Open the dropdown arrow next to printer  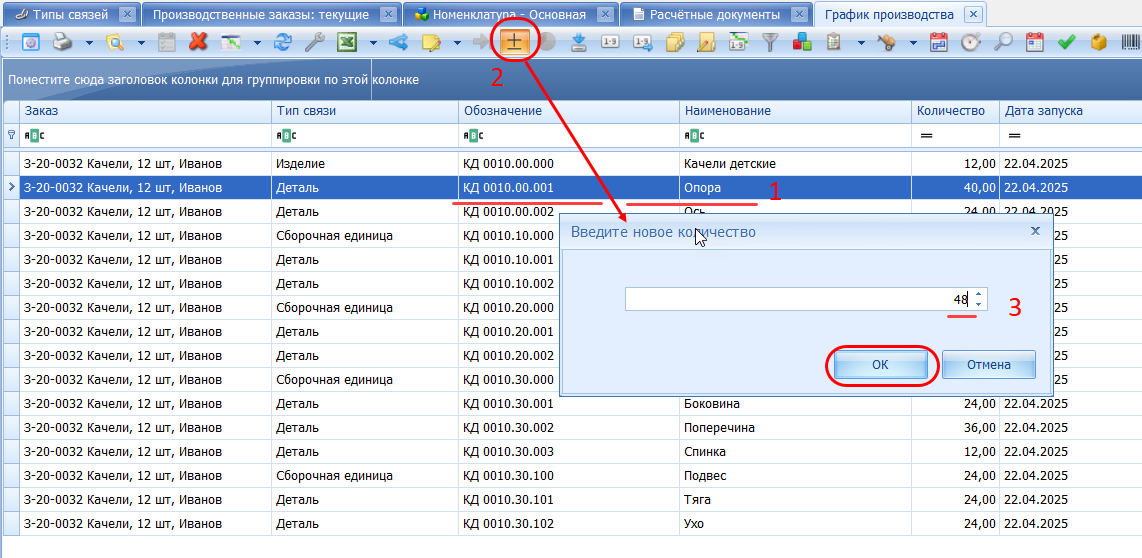pos(88,43)
